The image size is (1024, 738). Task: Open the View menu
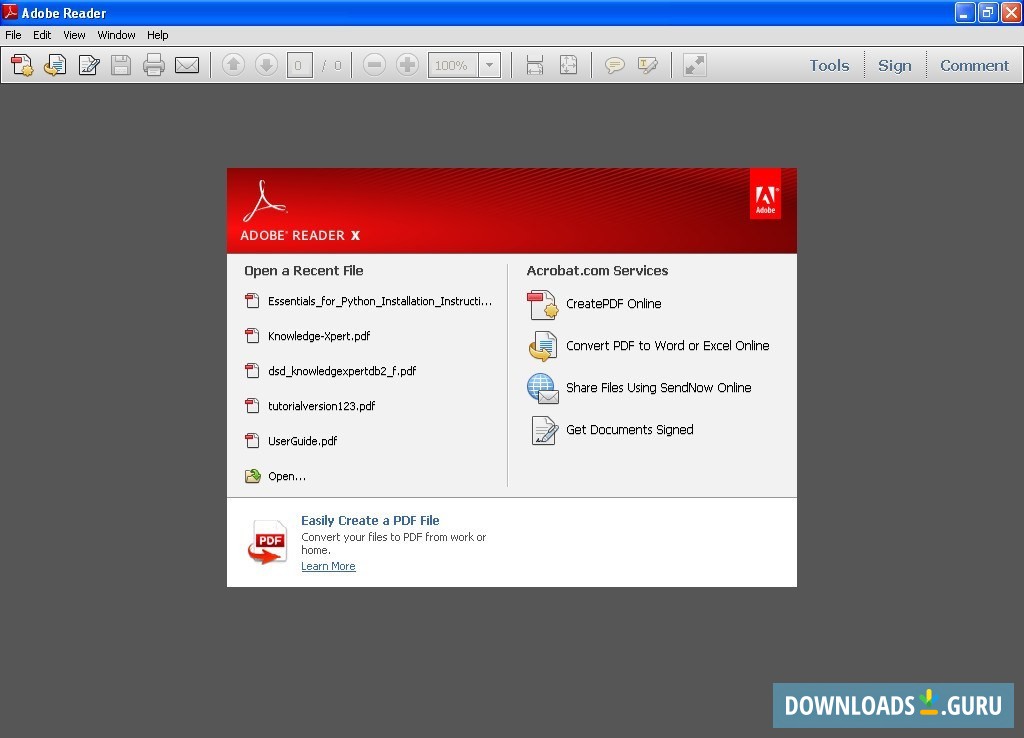pos(74,34)
